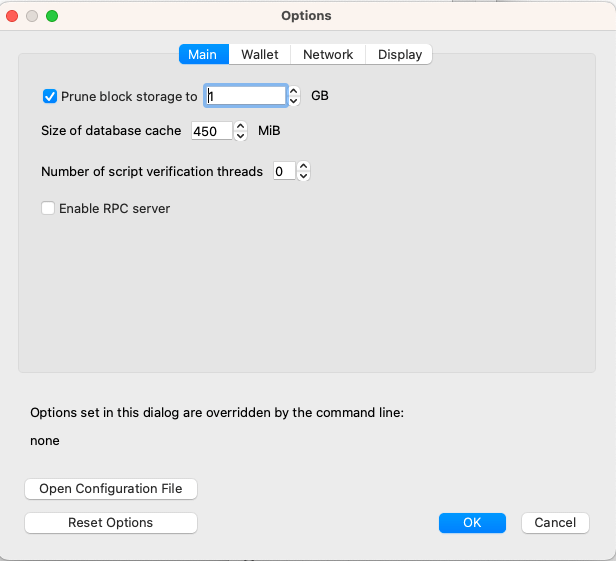Screen dimensions: 616x561
Task: Click the database cache MiB field
Action: pos(211,131)
